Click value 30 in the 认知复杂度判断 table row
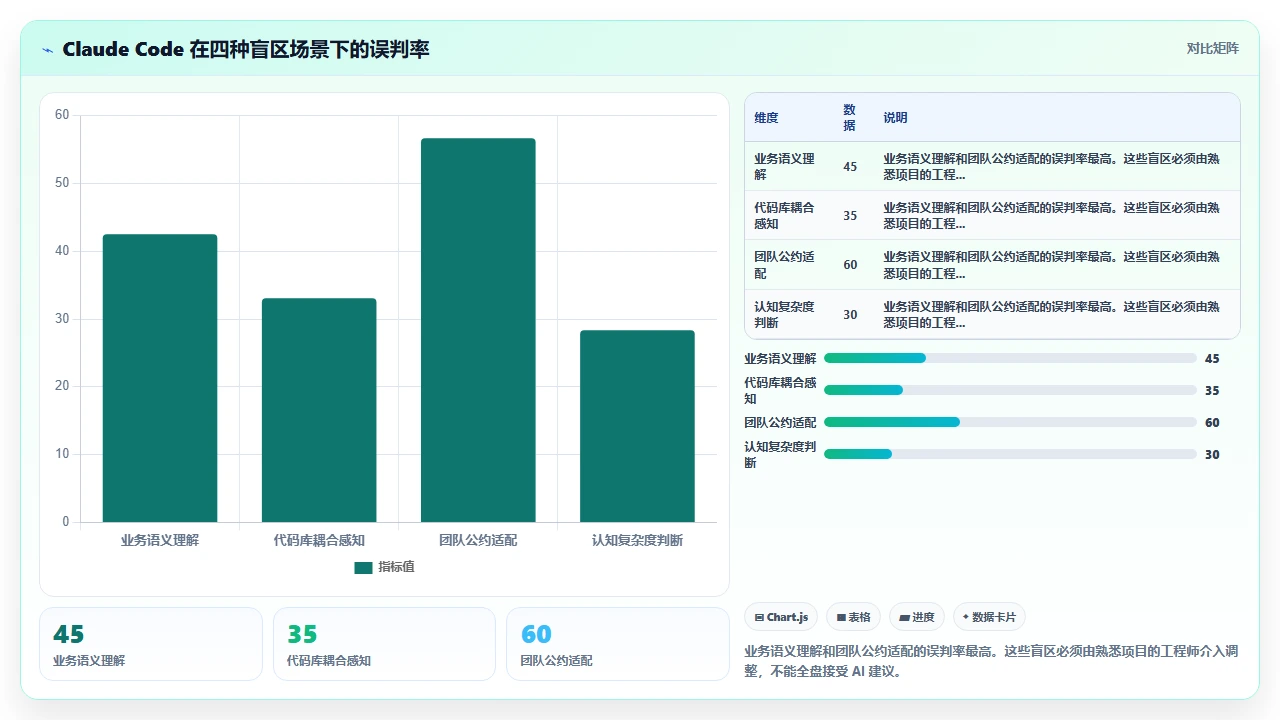Viewport: 1280px width, 720px height. [x=850, y=315]
